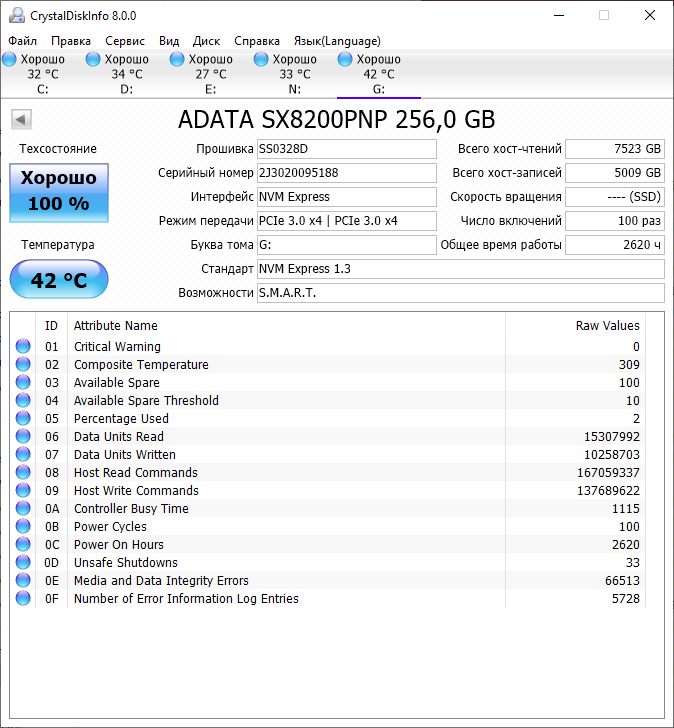Image resolution: width=674 pixels, height=728 pixels.
Task: Click the ID column header
Action: tap(52, 325)
